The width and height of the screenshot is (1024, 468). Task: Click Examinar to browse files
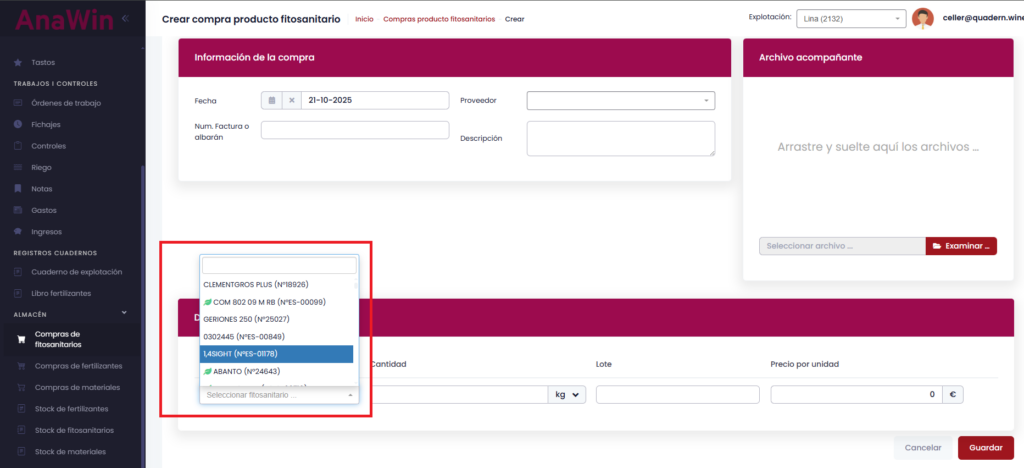pos(961,246)
